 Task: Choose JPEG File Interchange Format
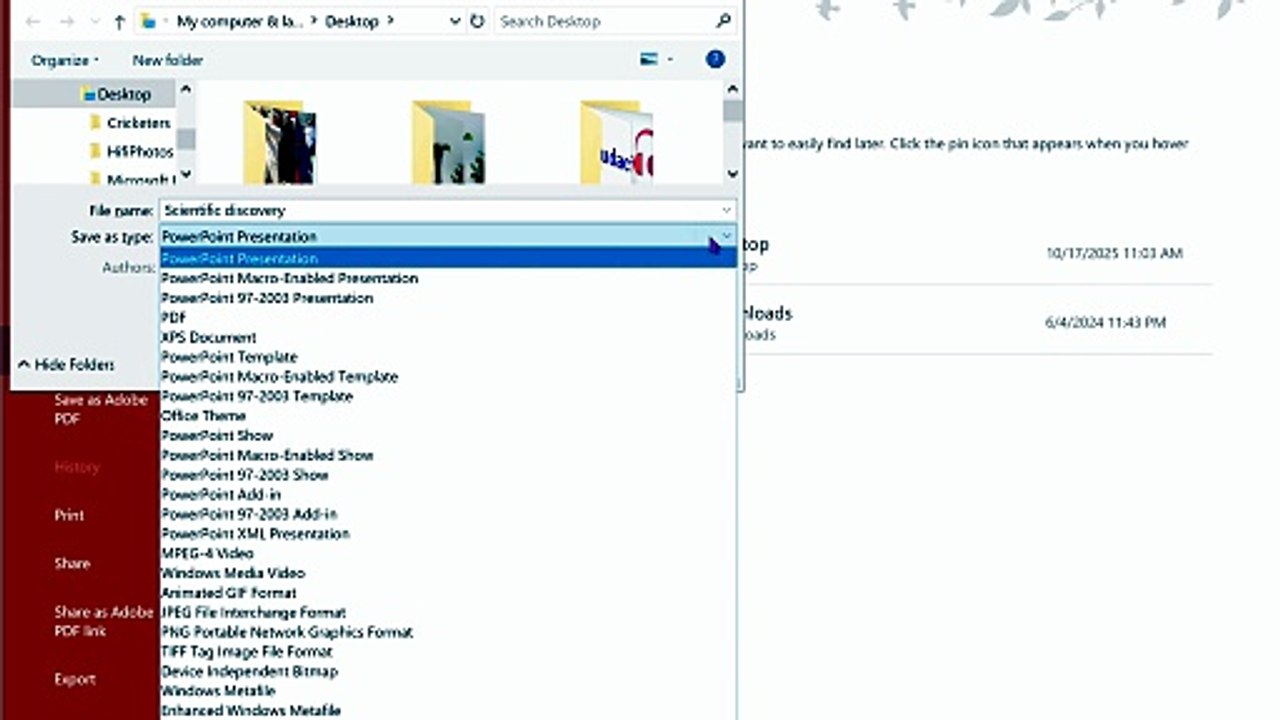pyautogui.click(x=448, y=612)
